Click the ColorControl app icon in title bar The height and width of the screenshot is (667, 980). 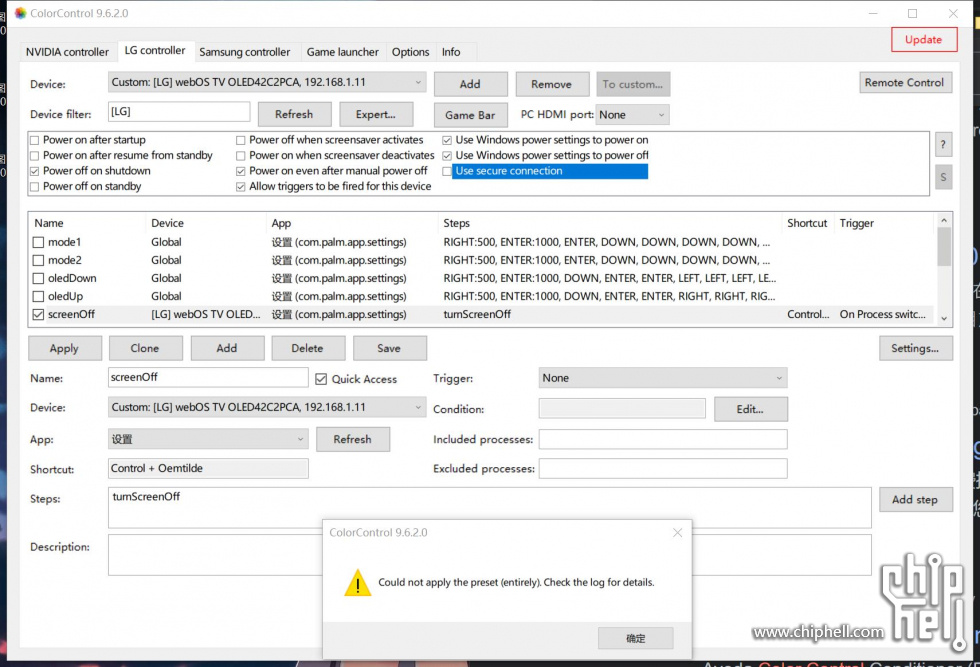(x=20, y=13)
